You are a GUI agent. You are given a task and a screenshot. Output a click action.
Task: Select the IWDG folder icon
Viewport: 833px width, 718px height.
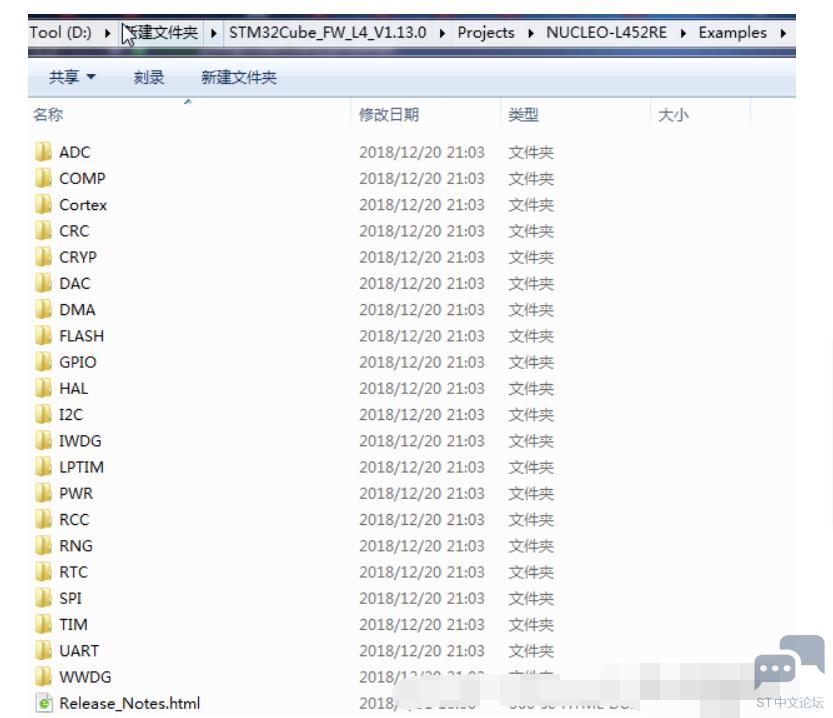click(x=44, y=440)
